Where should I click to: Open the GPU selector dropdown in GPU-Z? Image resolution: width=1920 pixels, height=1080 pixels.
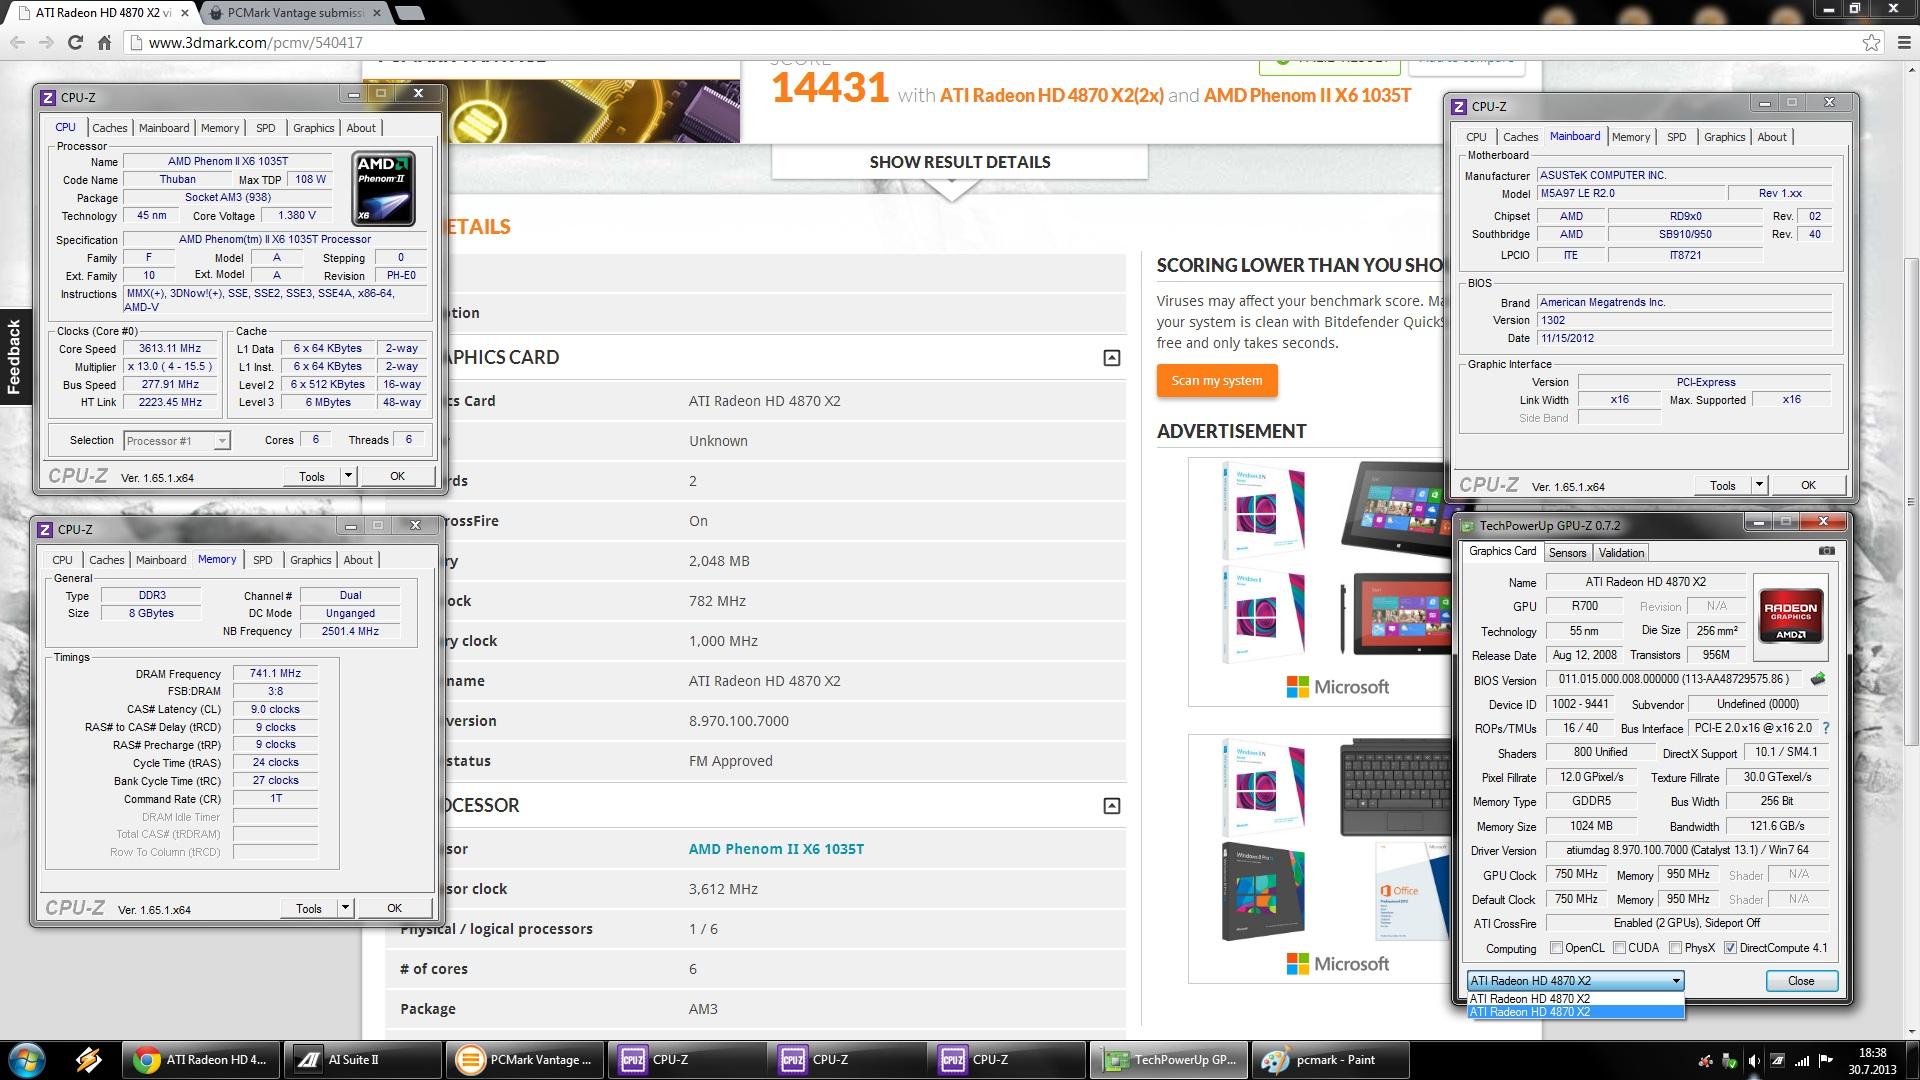1575,980
